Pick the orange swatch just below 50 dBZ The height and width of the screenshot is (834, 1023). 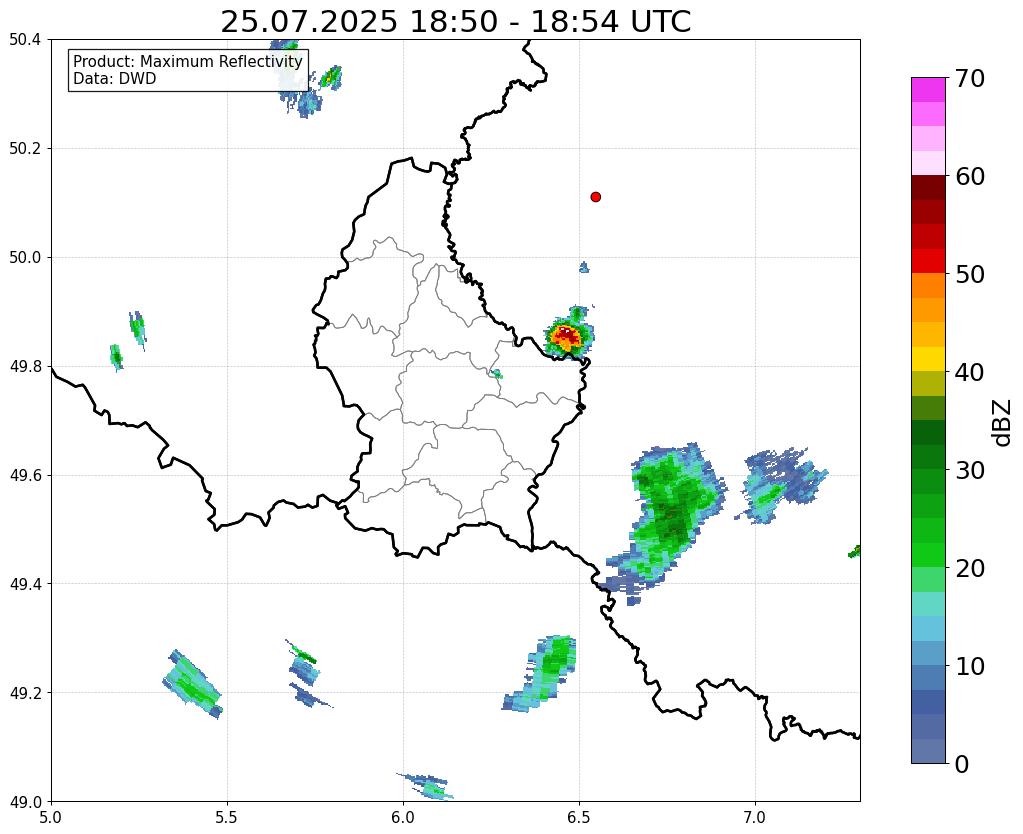click(928, 286)
